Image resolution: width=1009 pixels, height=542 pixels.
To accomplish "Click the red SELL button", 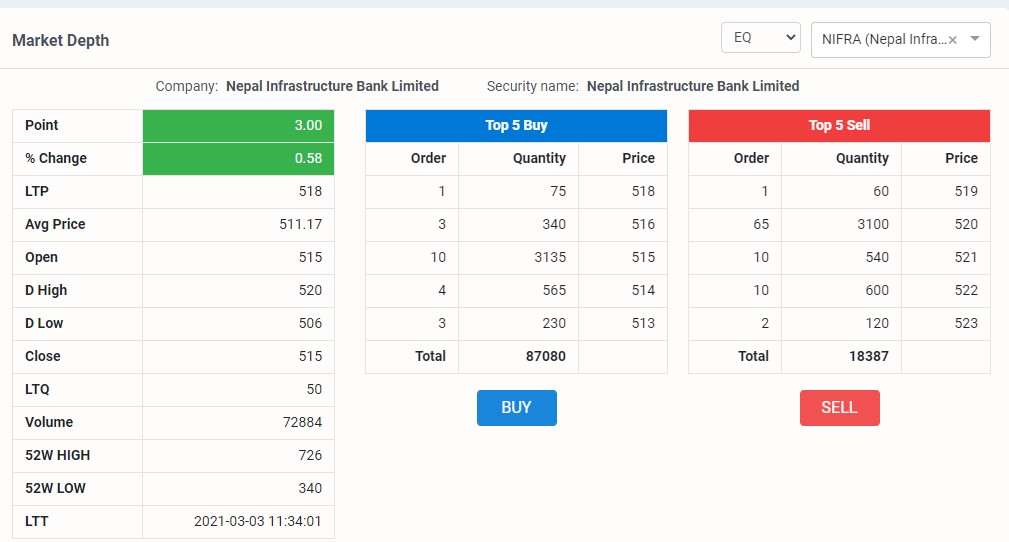I will tap(839, 407).
